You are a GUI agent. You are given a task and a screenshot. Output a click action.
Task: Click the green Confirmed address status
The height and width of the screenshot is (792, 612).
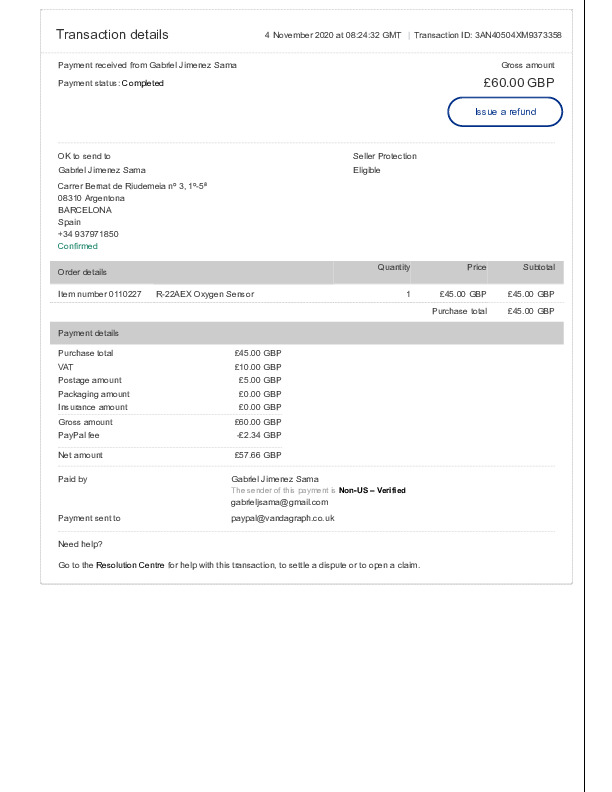[x=78, y=246]
